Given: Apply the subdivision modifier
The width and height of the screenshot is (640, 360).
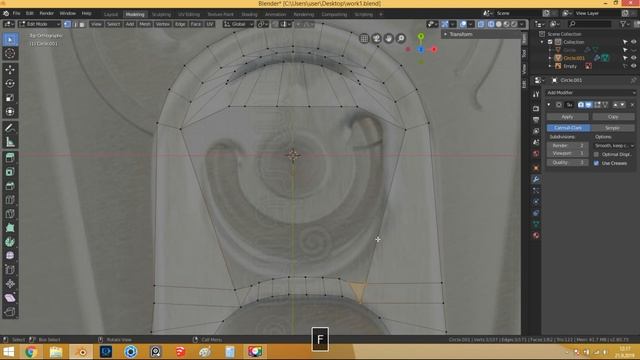Looking at the screenshot, I should point(567,117).
